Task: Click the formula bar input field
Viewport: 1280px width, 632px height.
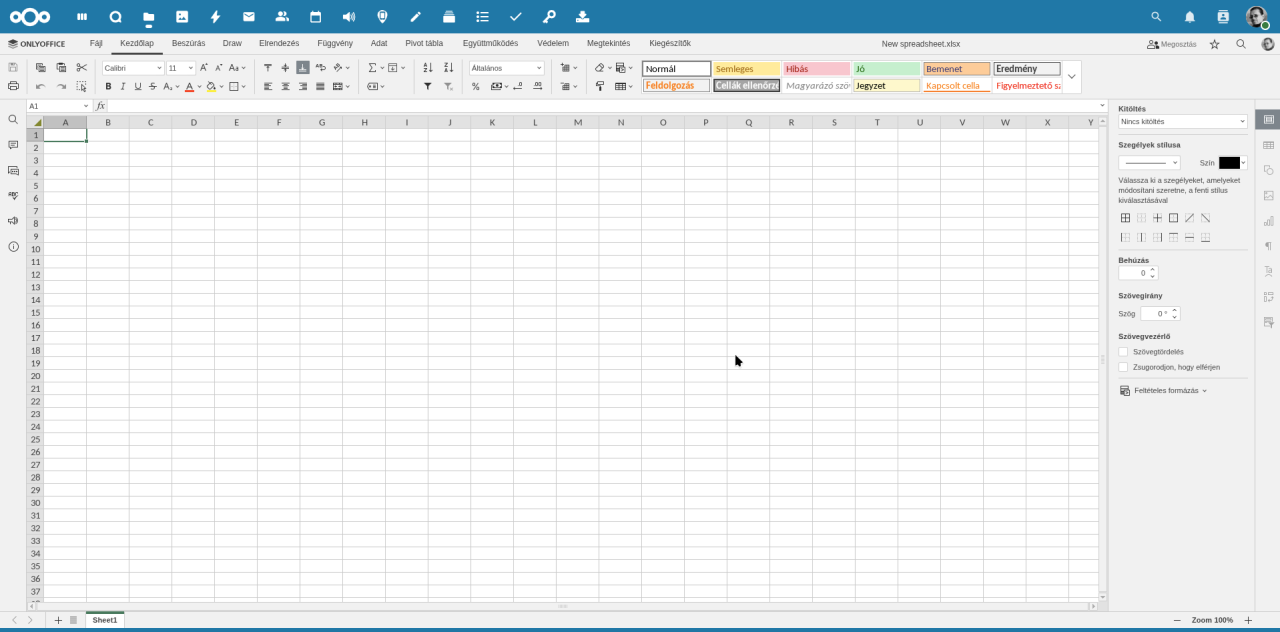Action: click(x=600, y=106)
